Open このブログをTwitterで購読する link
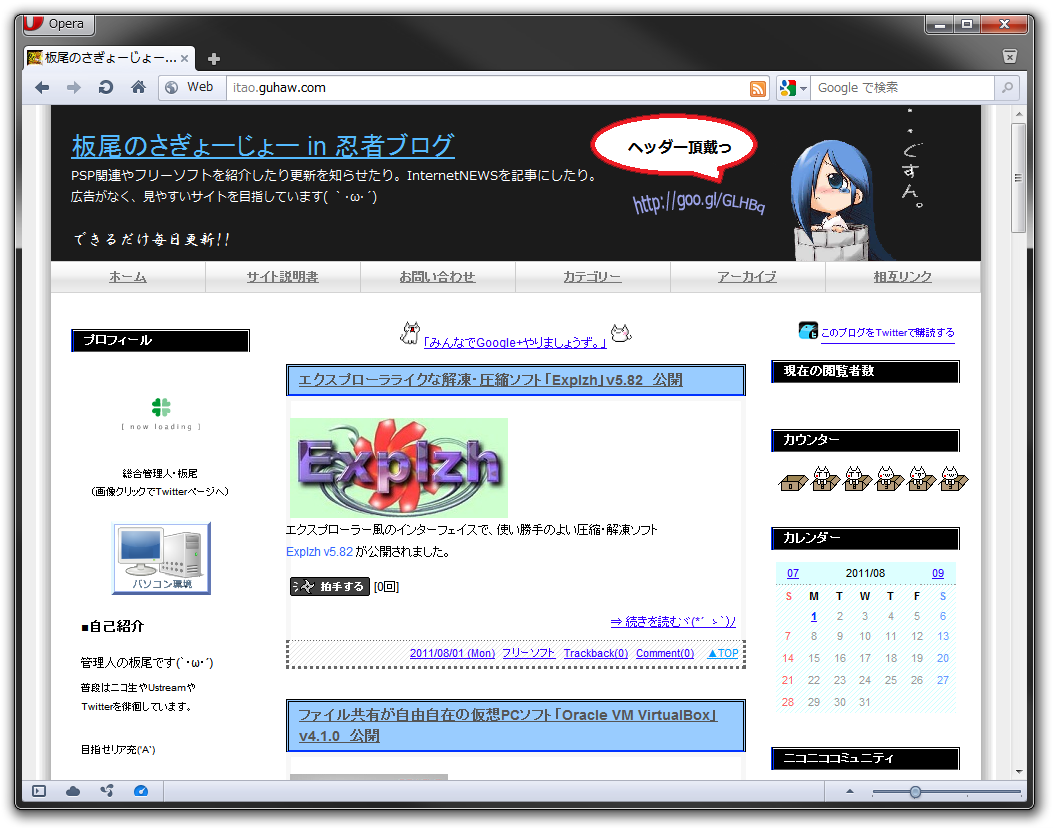 (888, 332)
